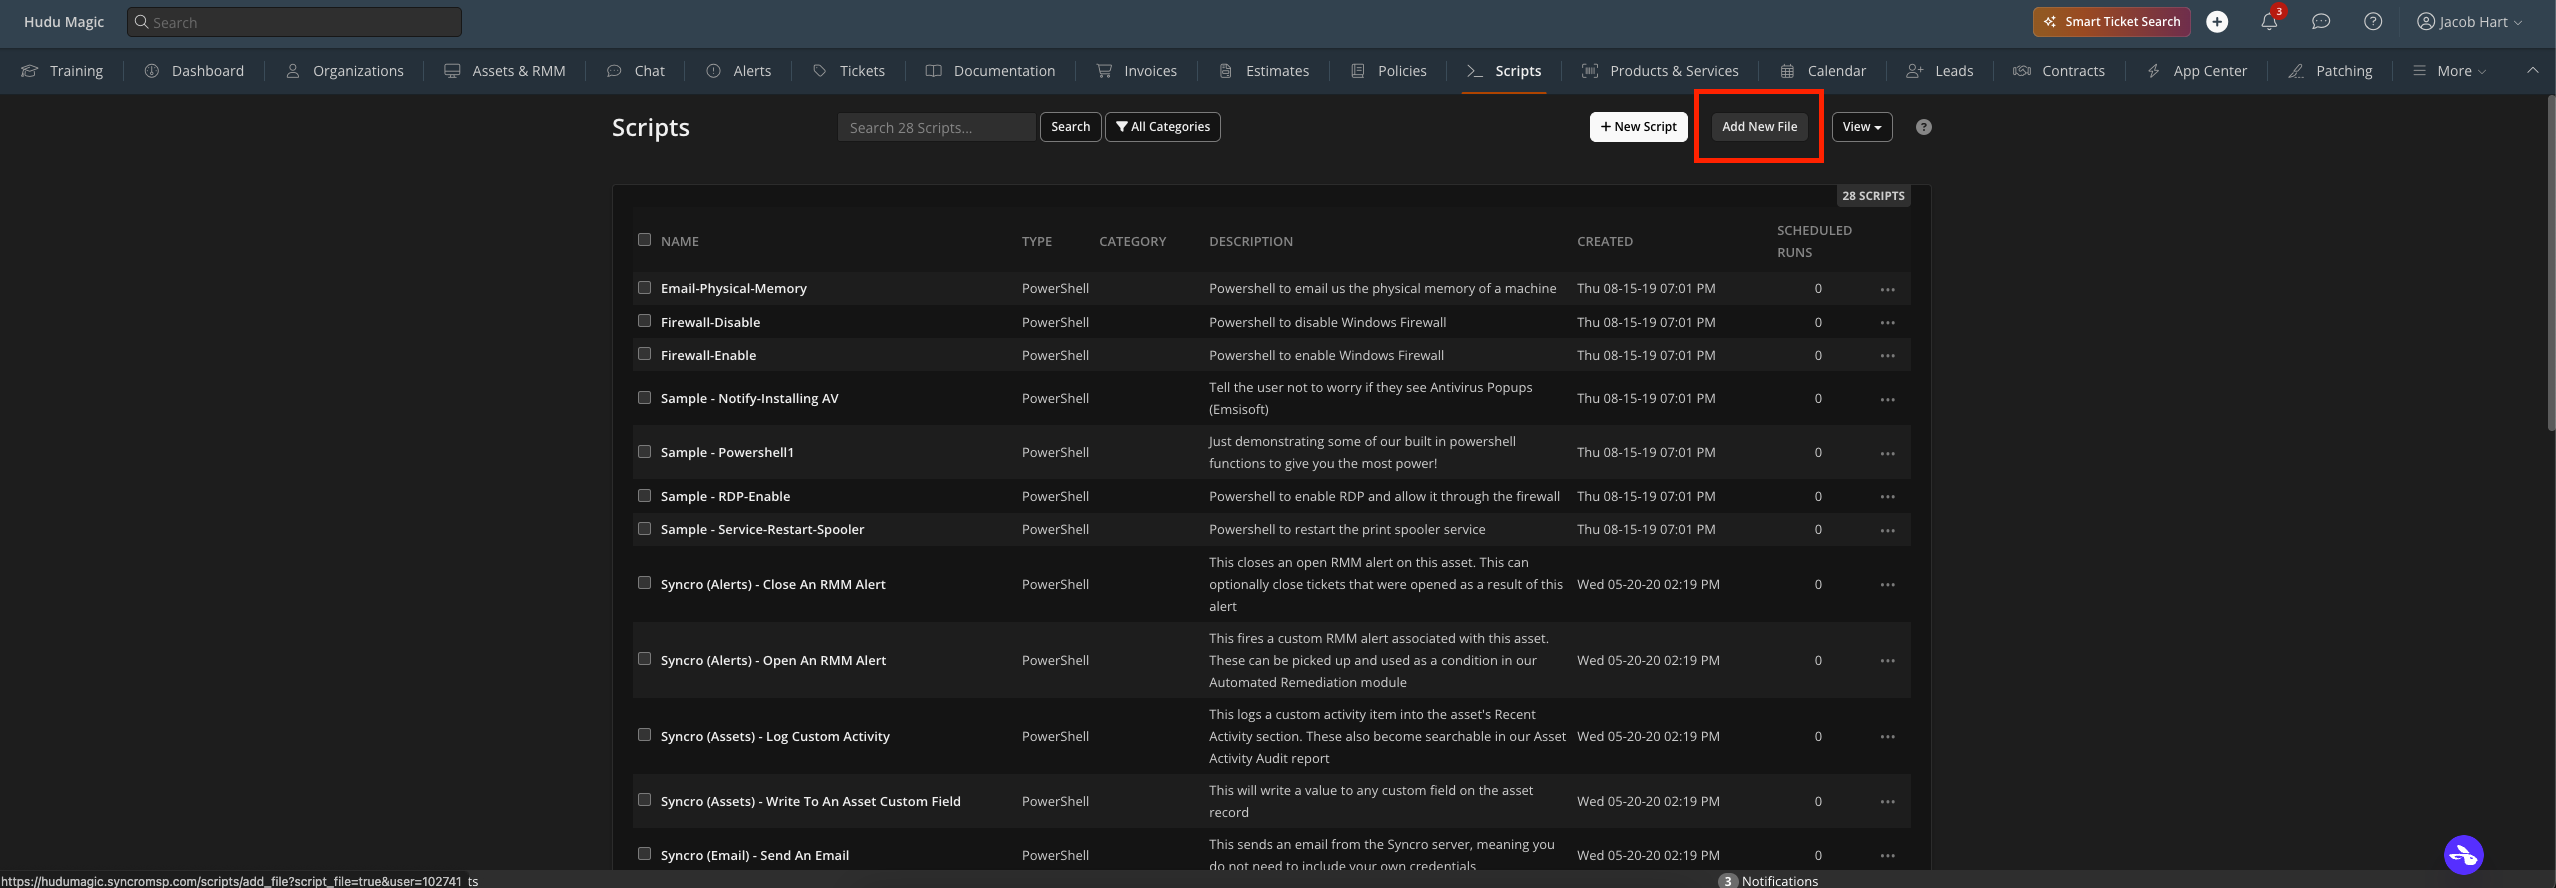Open the notifications bell icon
The image size is (2556, 888).
pyautogui.click(x=2269, y=22)
